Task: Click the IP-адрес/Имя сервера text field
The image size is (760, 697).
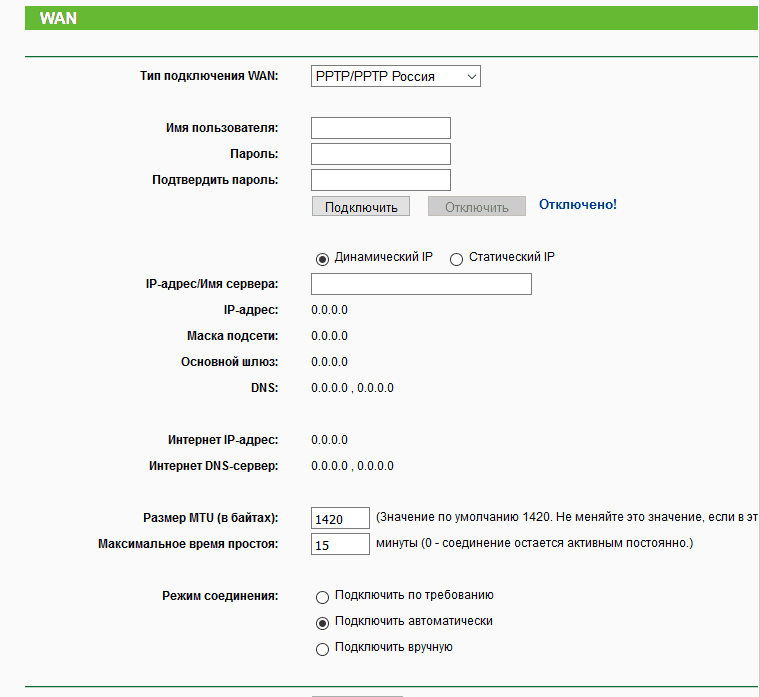Action: (x=421, y=285)
